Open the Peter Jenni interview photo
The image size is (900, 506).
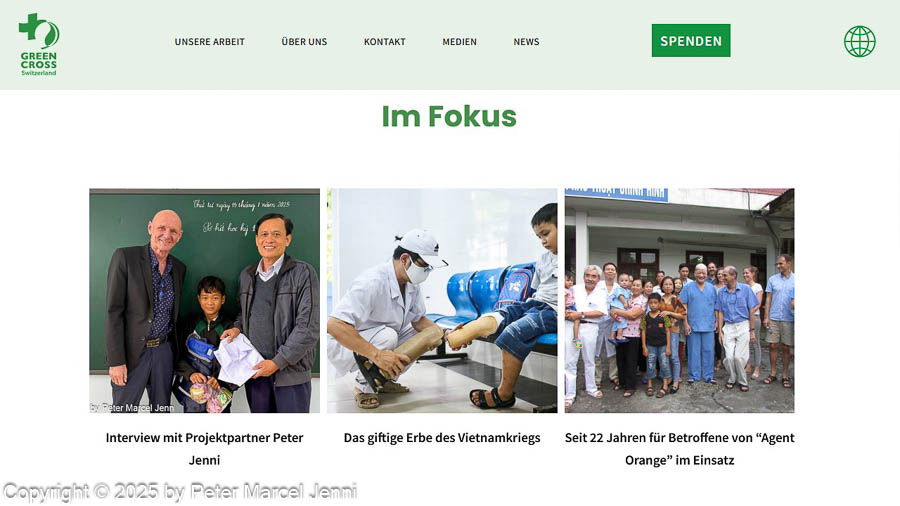pos(204,301)
